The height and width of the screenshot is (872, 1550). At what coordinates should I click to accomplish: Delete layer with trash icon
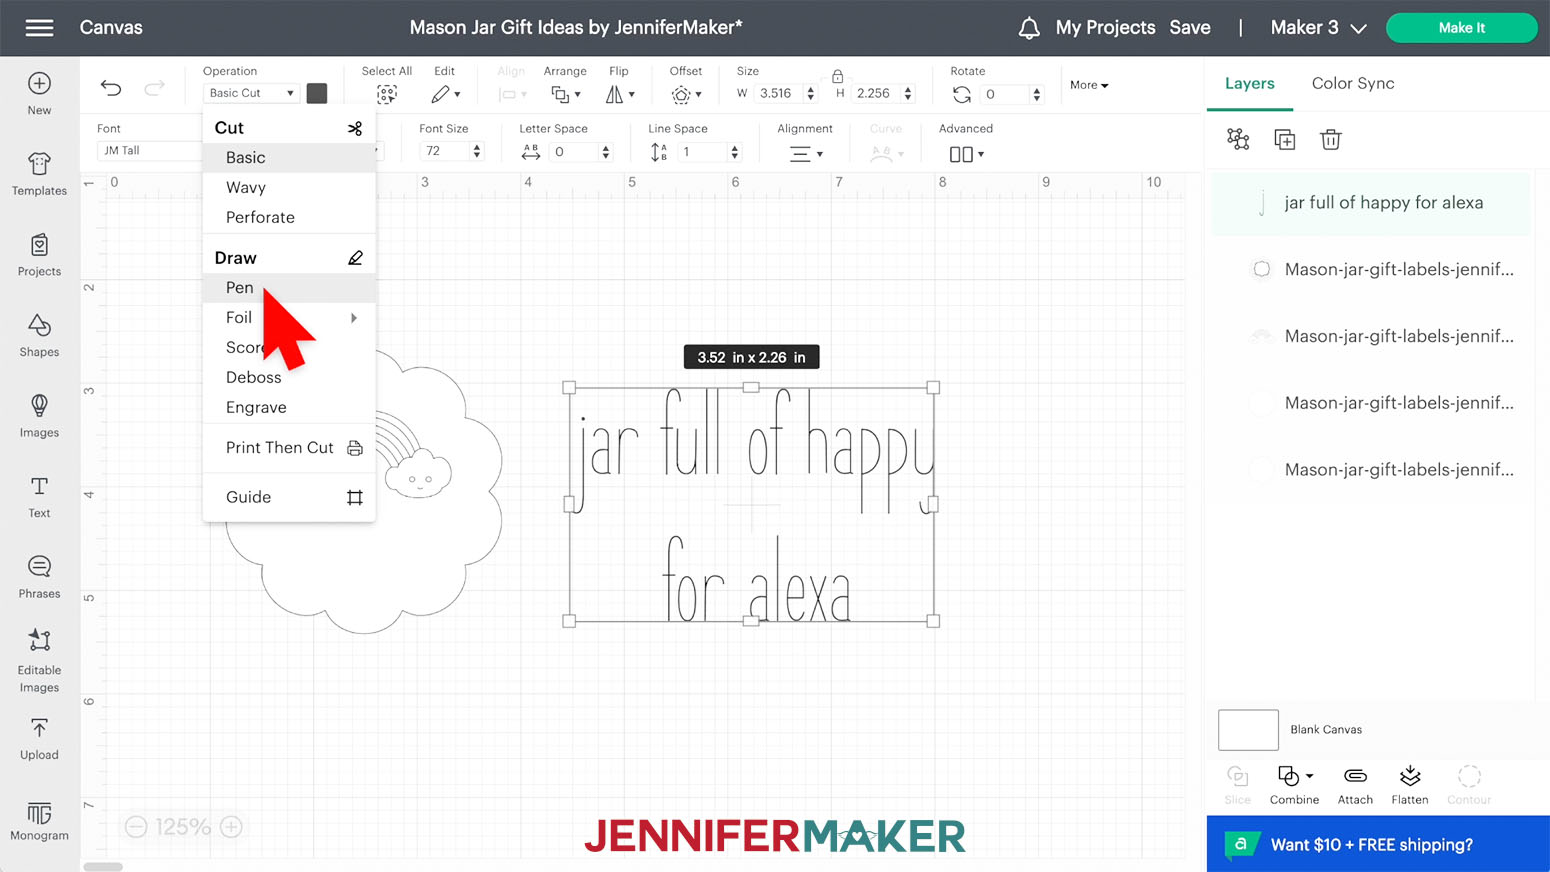pos(1330,139)
